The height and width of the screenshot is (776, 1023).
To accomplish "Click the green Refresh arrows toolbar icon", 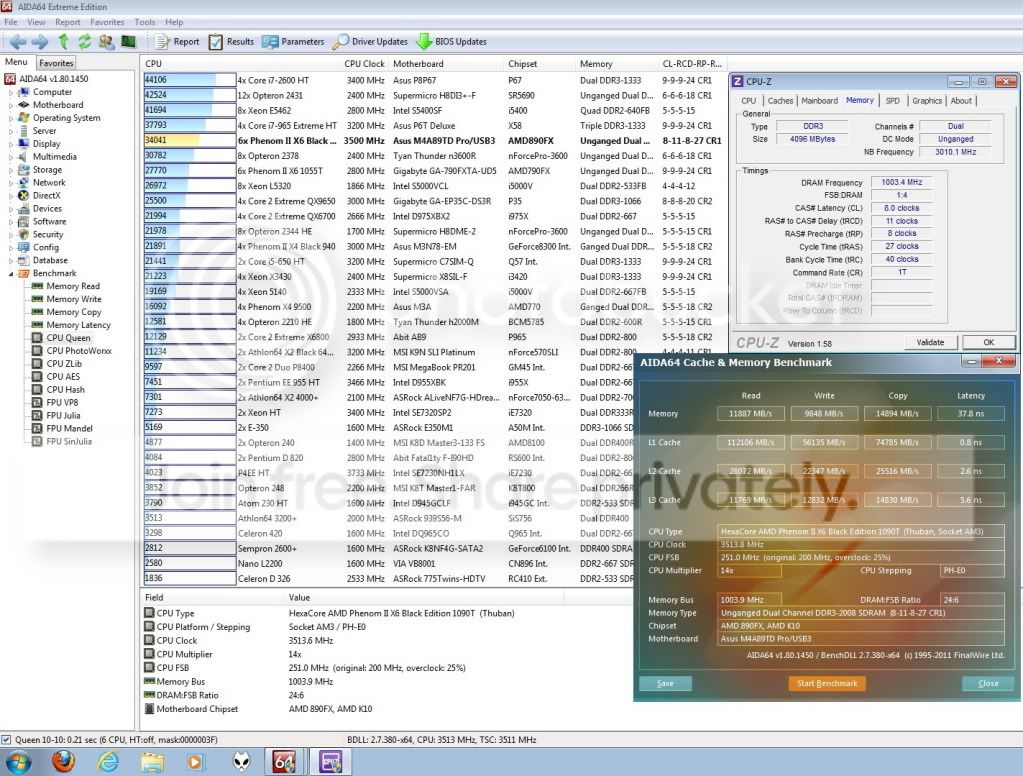I will point(84,42).
